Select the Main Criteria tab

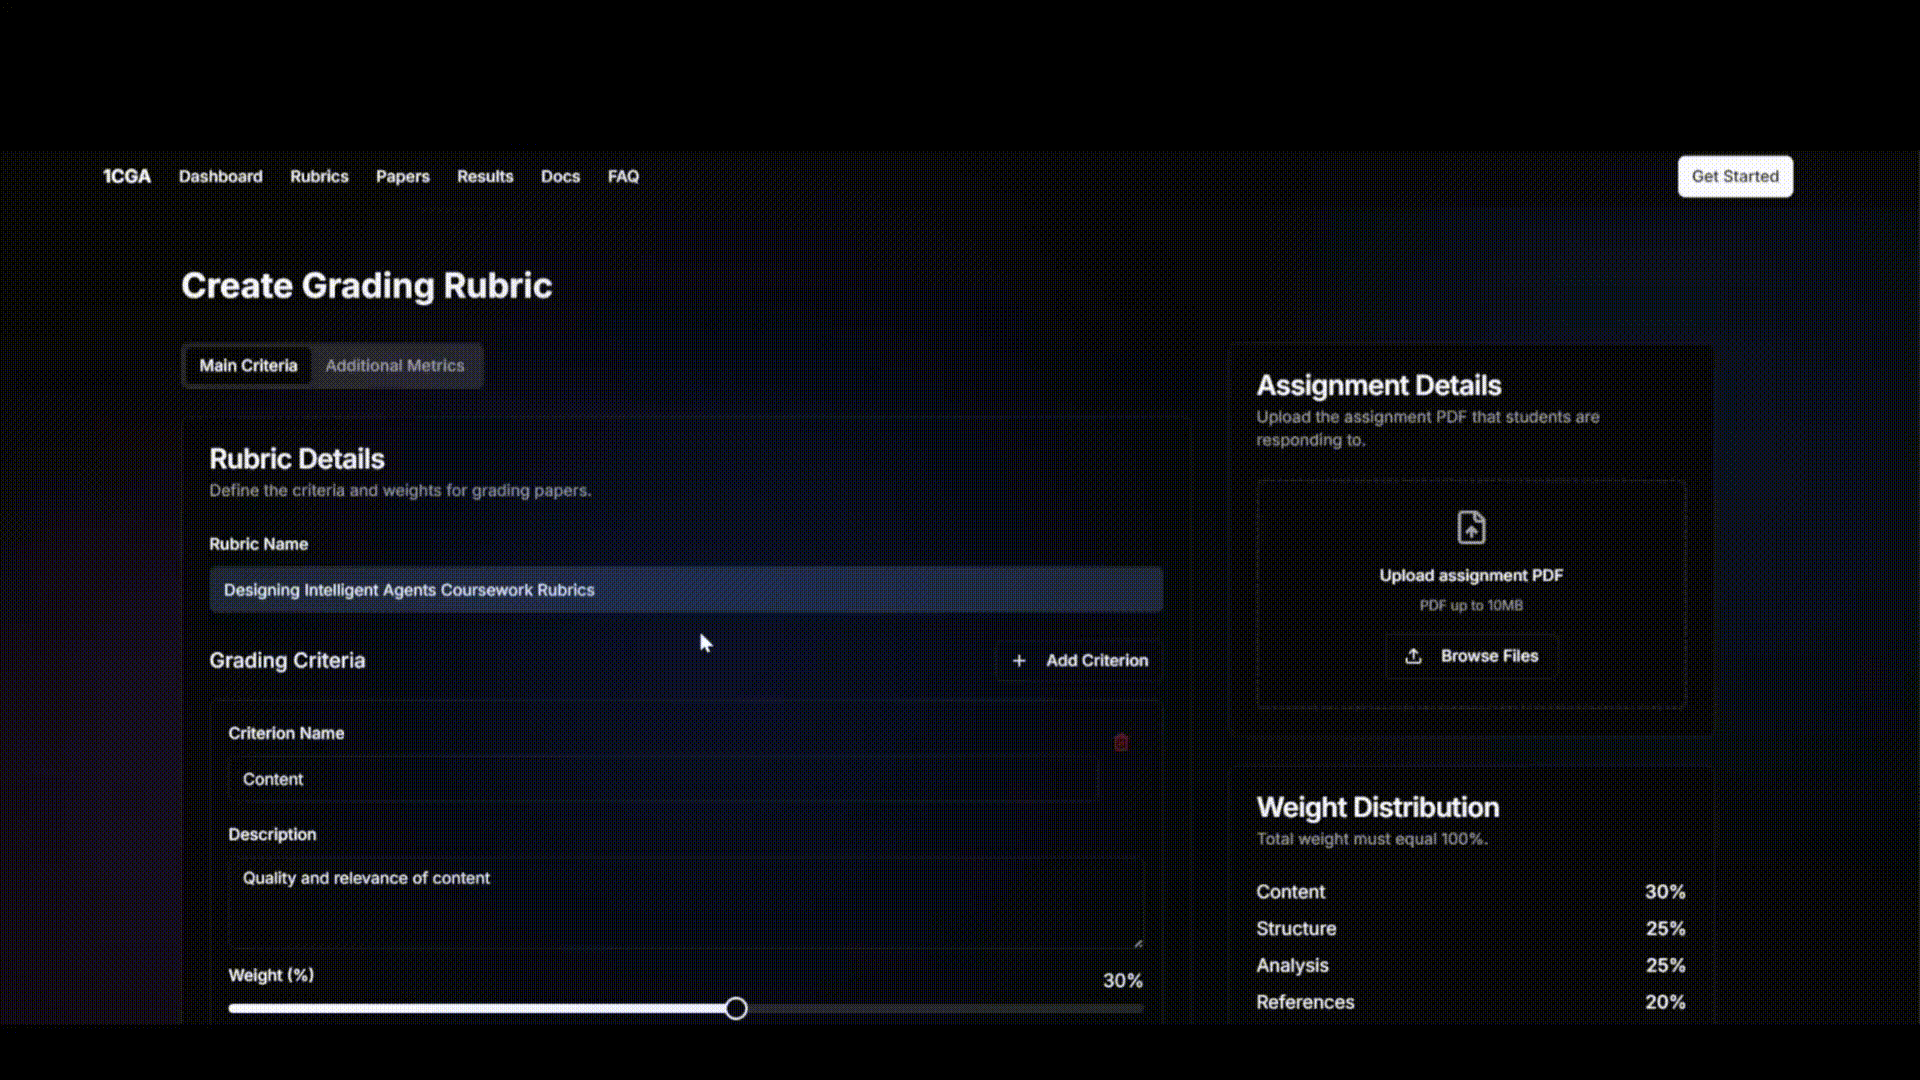(x=248, y=366)
